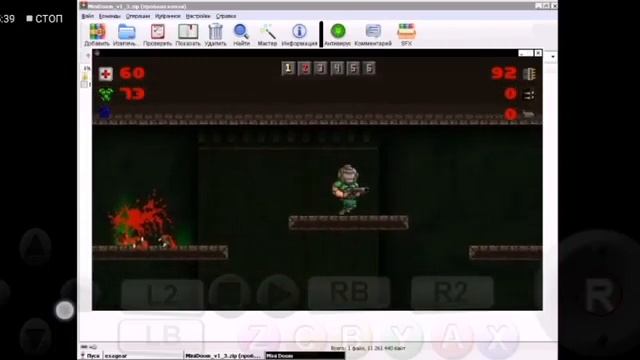Viewport: 640px width, 360px height.
Task: Select weapon slot 4 in HUD
Action: [337, 68]
